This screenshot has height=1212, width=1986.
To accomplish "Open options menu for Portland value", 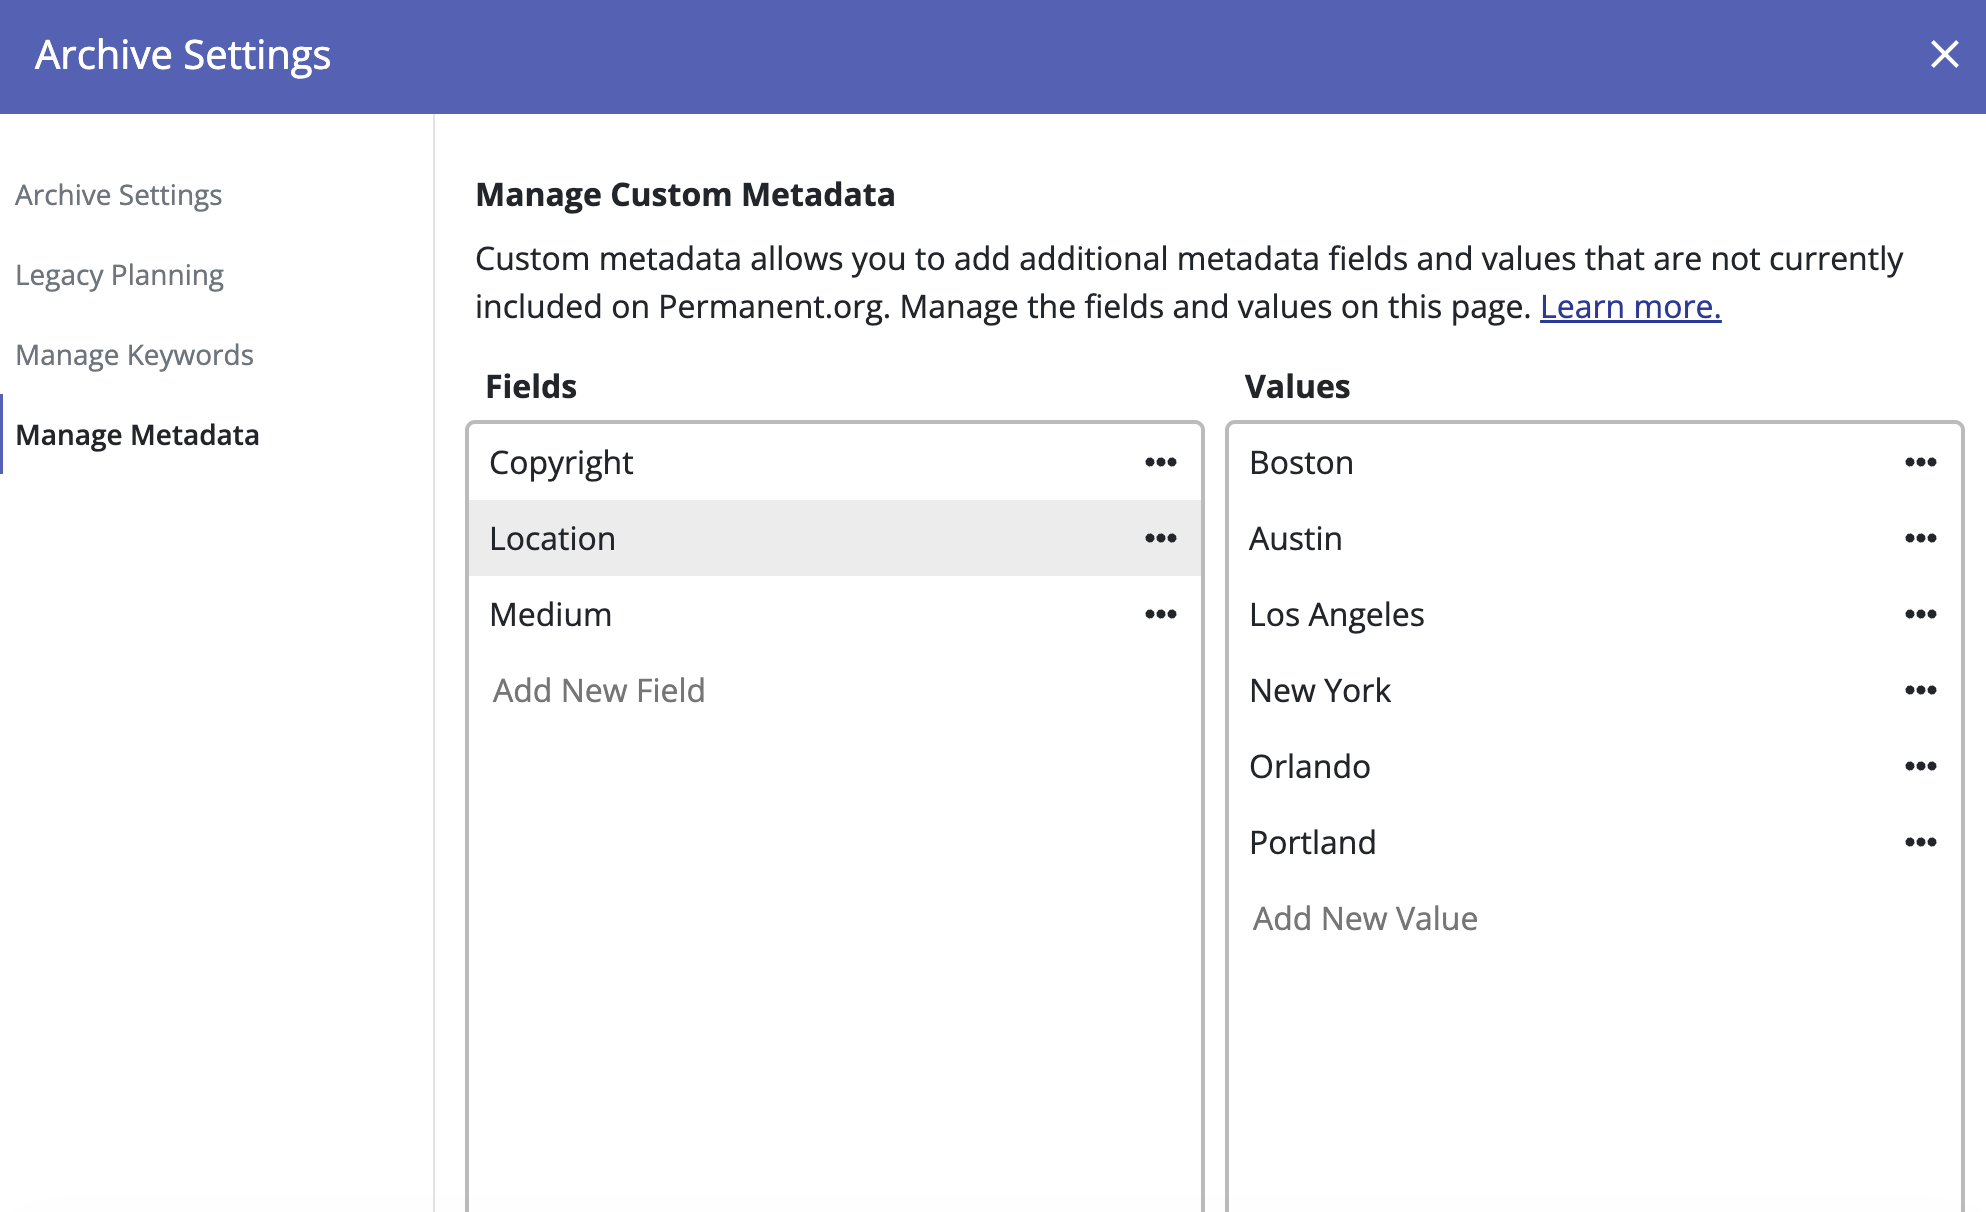I will pyautogui.click(x=1920, y=842).
